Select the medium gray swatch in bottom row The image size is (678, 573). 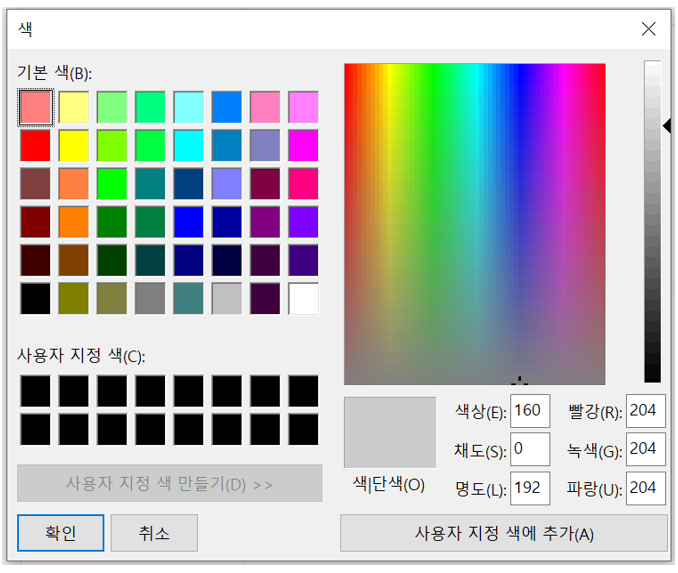click(150, 298)
